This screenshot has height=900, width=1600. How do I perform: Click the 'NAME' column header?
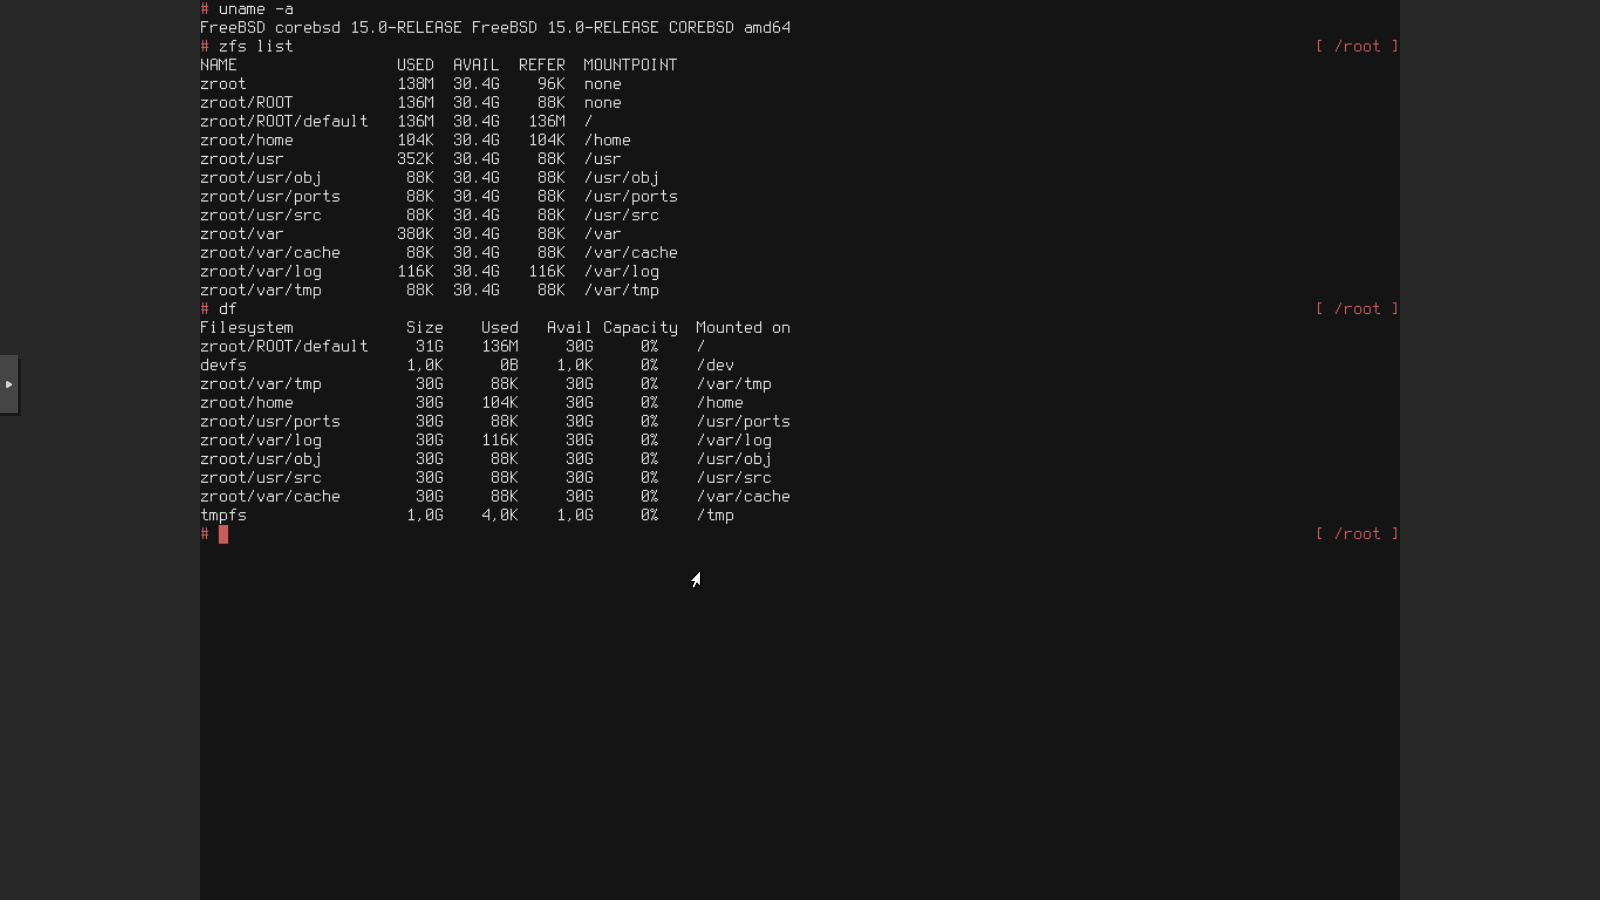219,64
